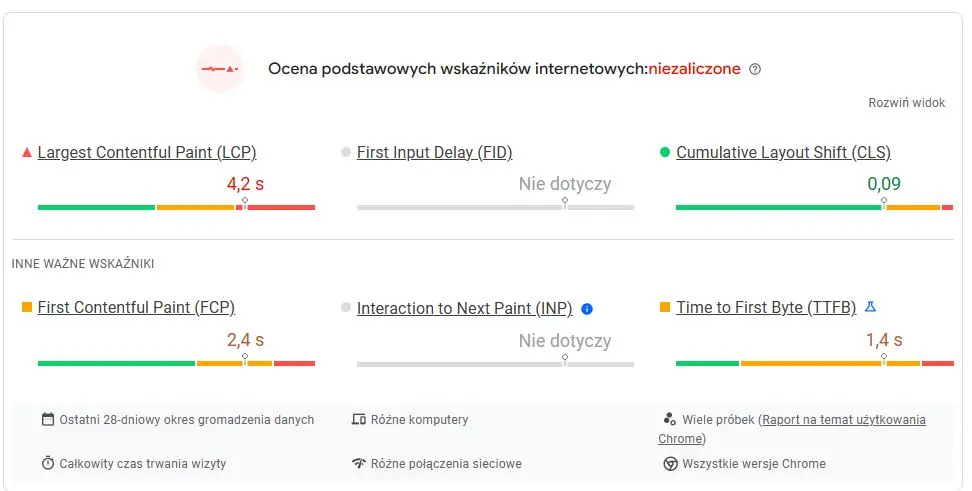Click the devices icon beside Różne komputery

pos(359,420)
